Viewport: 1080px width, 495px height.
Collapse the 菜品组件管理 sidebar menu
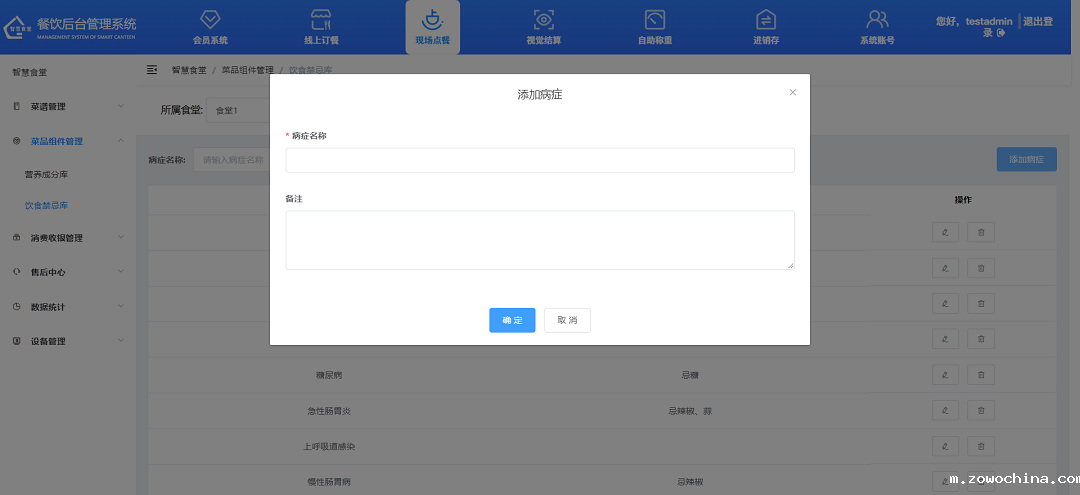coord(68,141)
